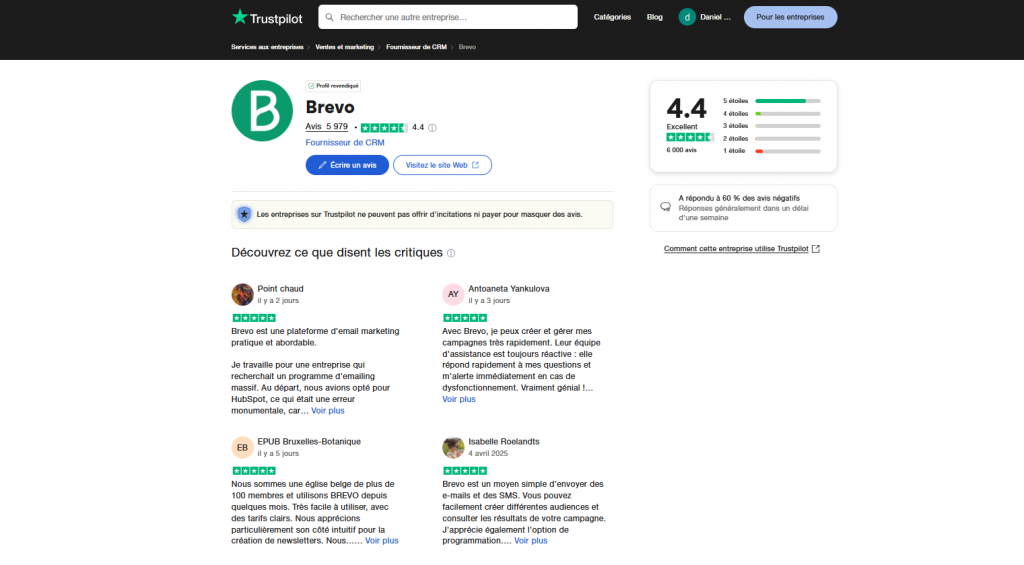
Task: Go to Ventes et marketing breadcrumb
Action: [345, 47]
